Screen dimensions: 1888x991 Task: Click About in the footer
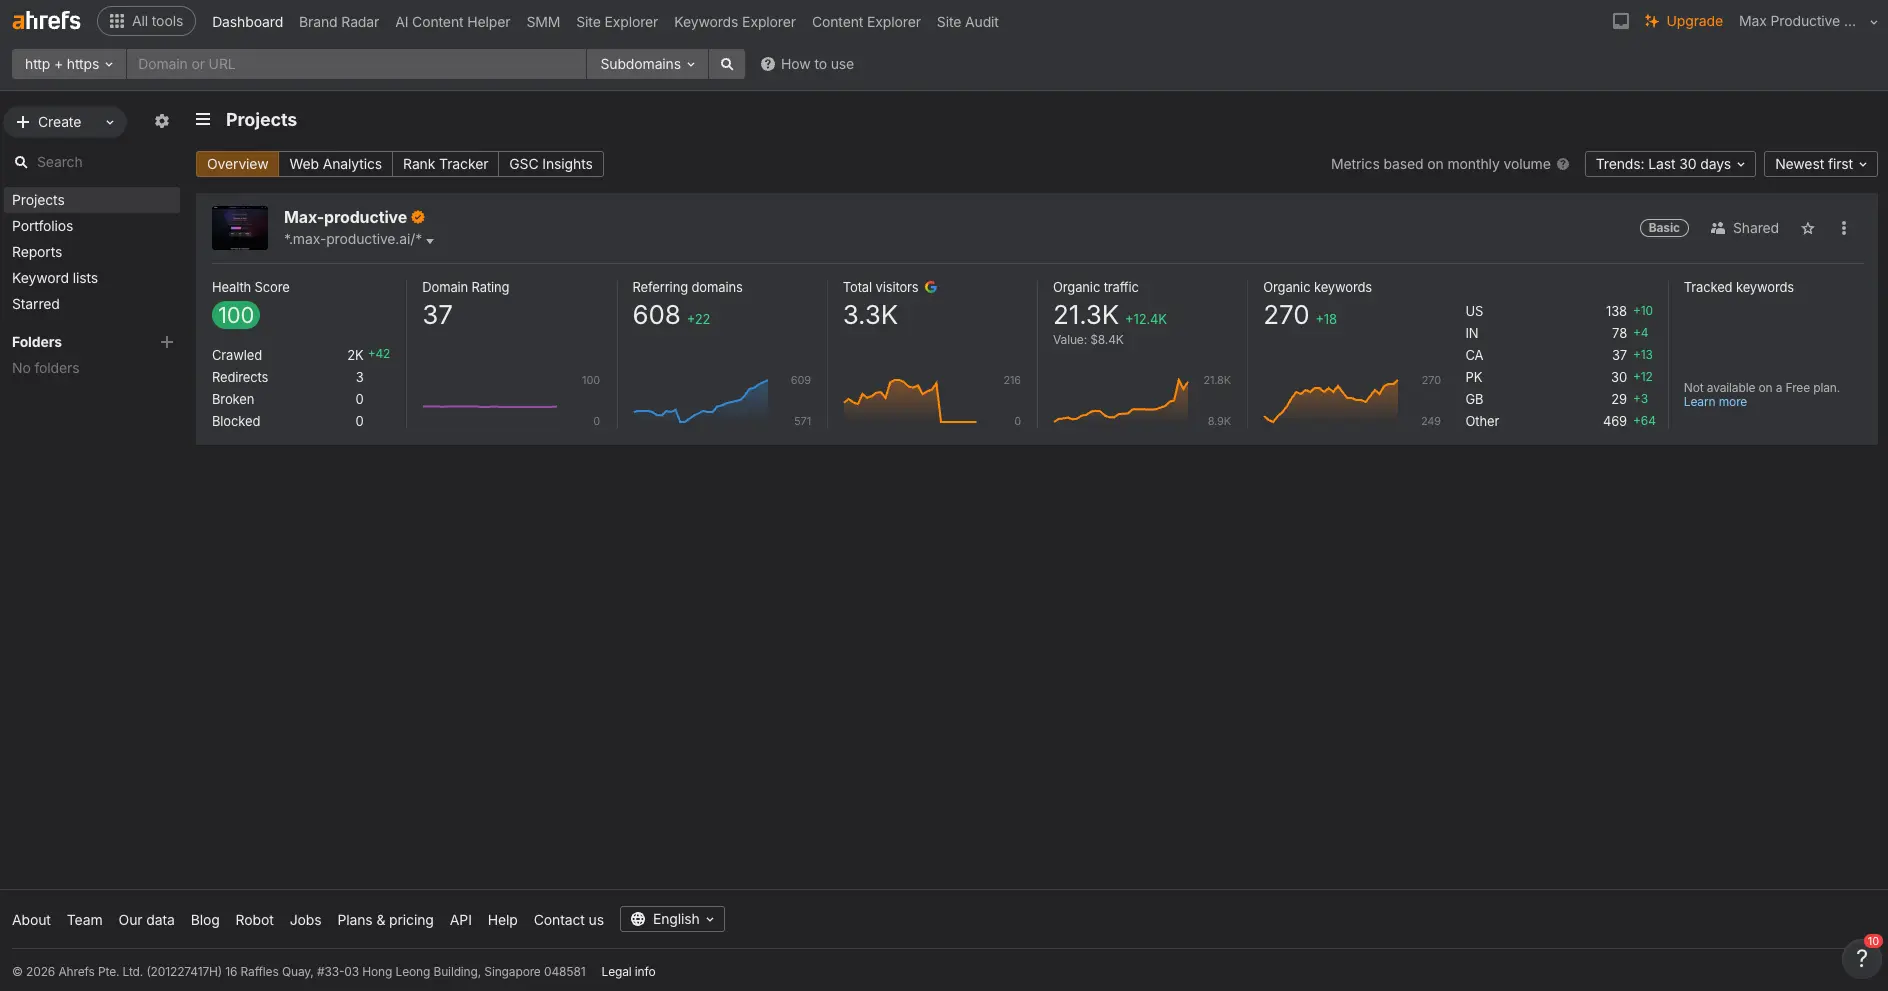[x=31, y=920]
